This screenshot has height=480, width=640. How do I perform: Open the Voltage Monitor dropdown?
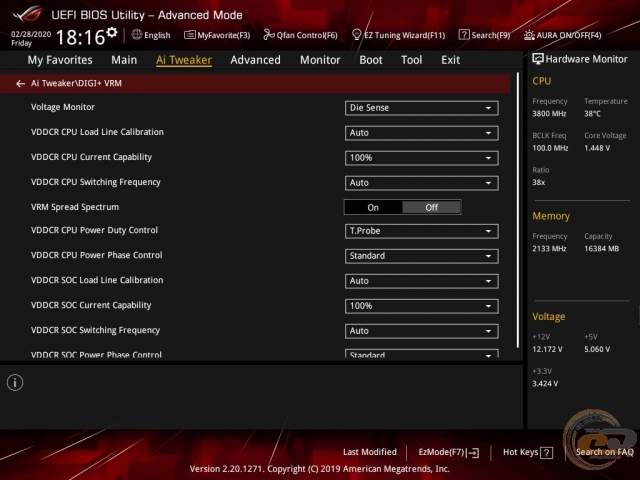(422, 108)
